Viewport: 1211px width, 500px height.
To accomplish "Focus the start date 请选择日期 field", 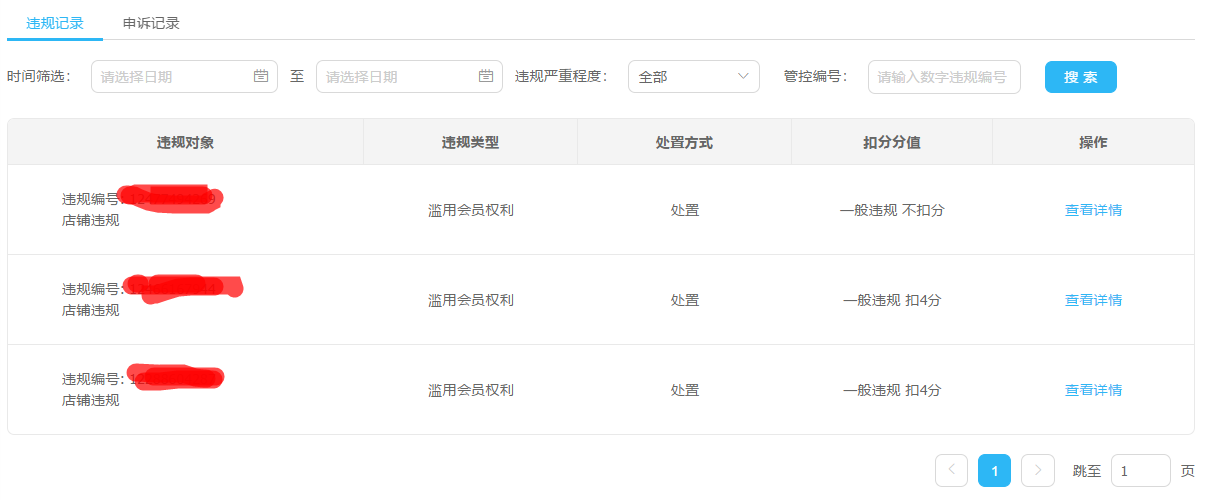I will coord(184,77).
